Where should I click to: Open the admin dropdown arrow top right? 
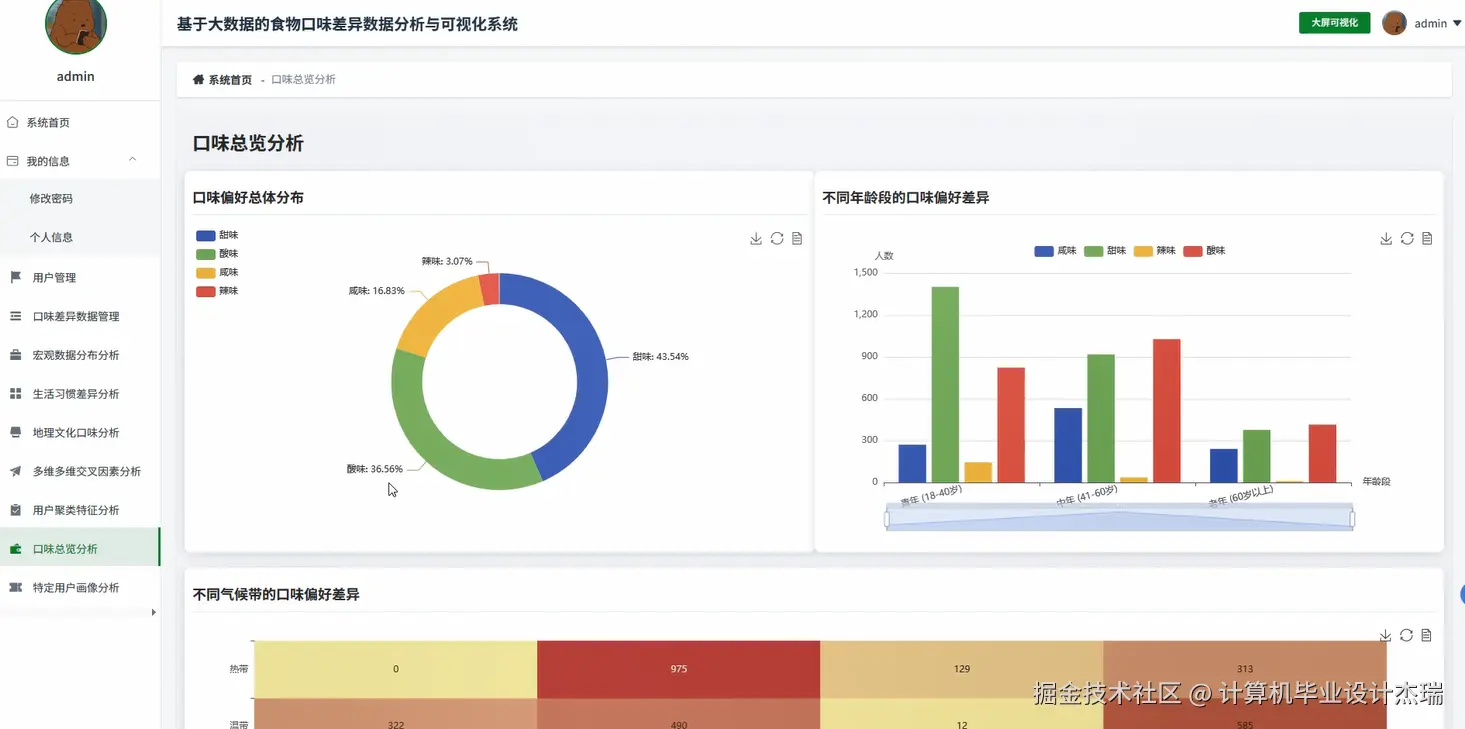pos(1457,23)
